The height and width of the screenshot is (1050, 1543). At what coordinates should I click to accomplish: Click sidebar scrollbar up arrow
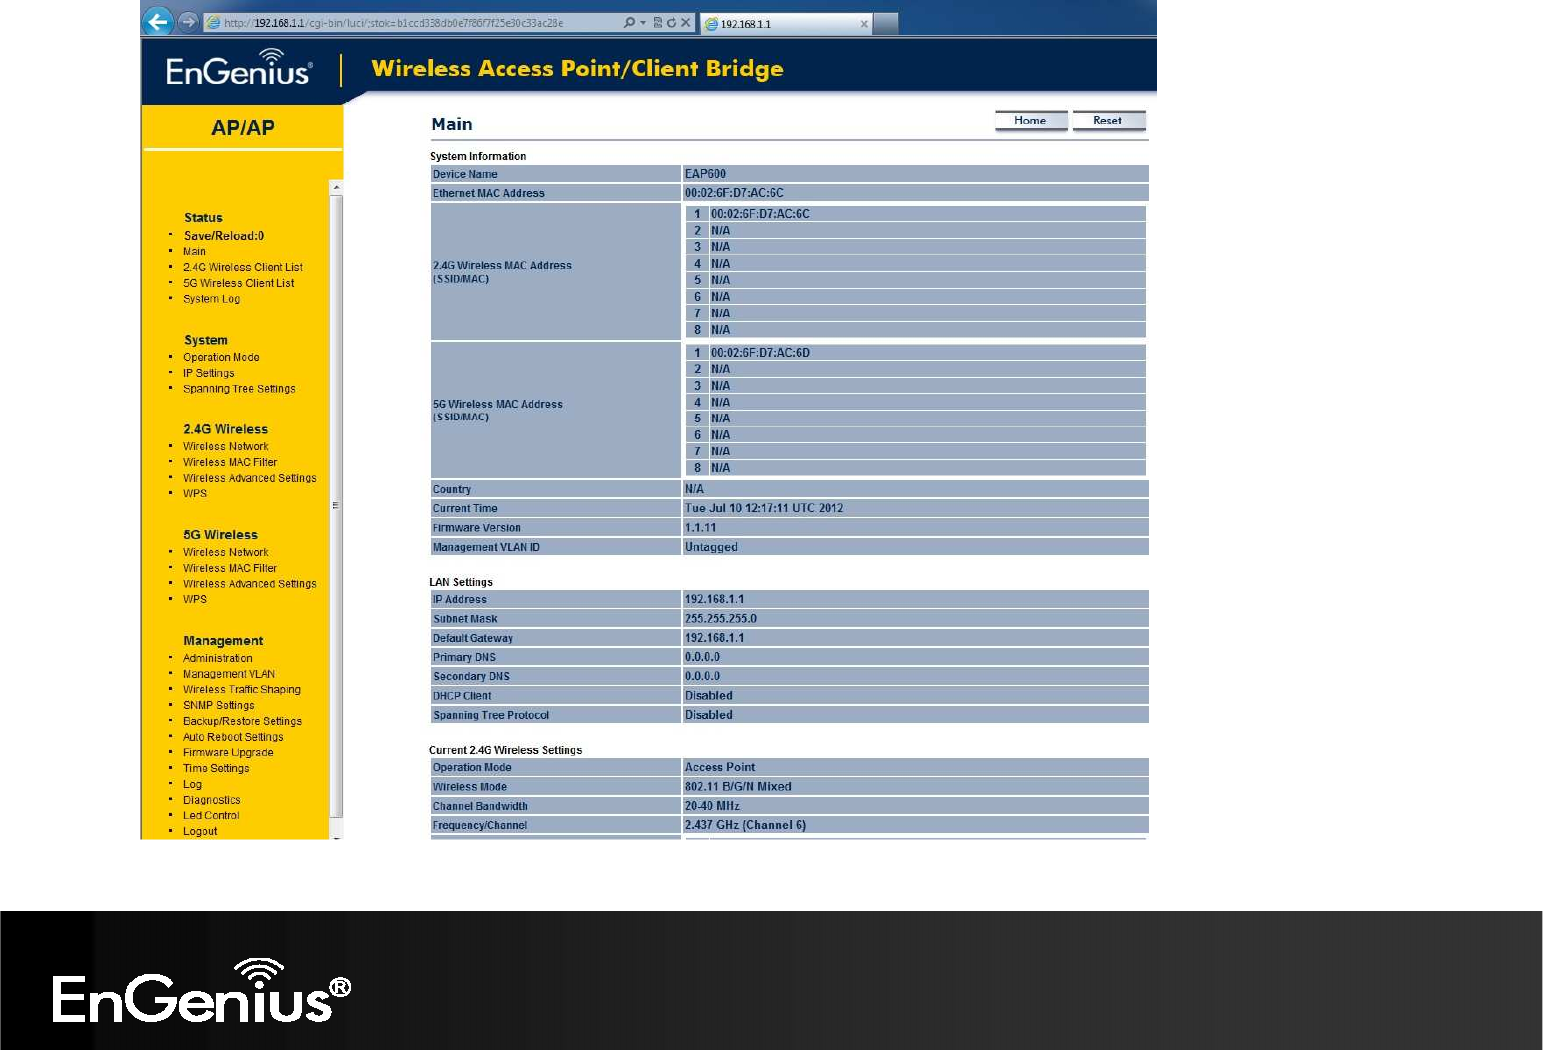coord(336,187)
